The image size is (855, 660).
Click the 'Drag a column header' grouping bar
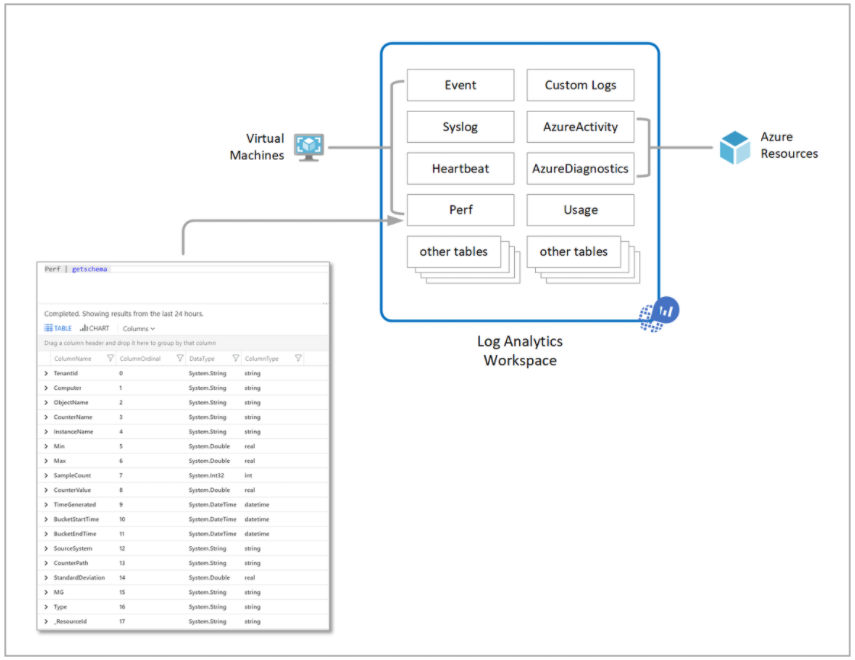click(183, 343)
